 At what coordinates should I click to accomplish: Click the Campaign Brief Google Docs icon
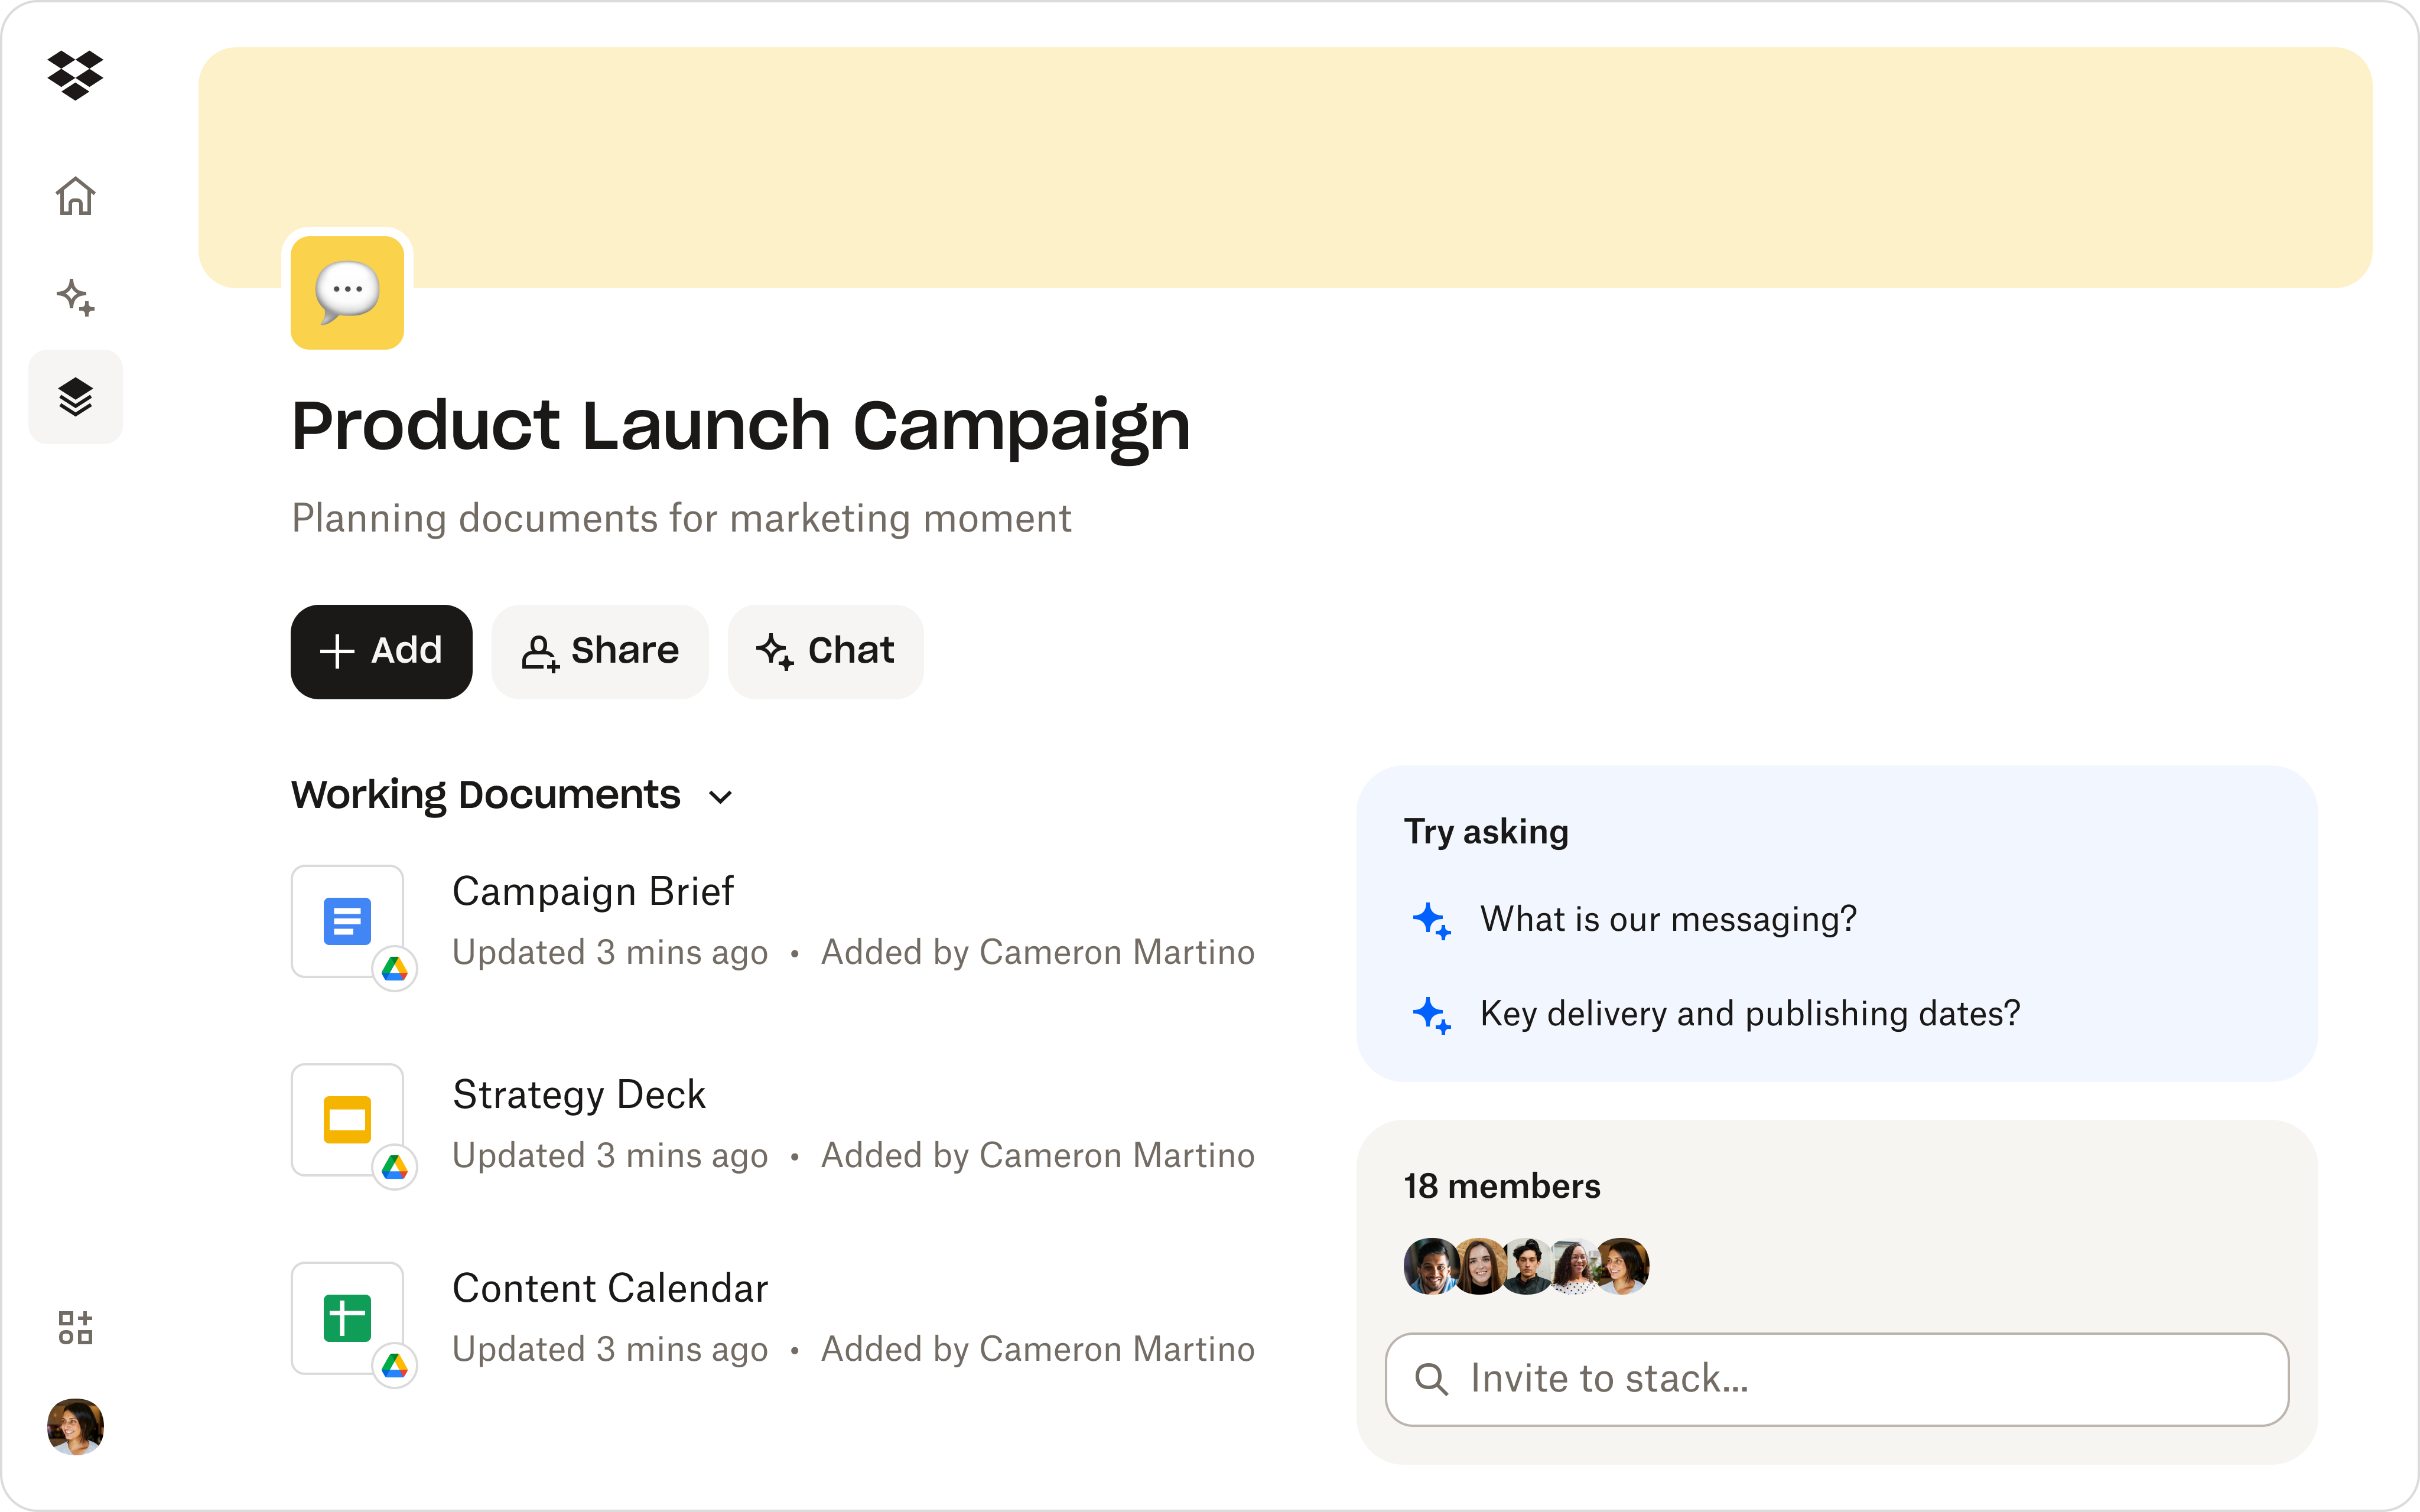pyautogui.click(x=347, y=921)
